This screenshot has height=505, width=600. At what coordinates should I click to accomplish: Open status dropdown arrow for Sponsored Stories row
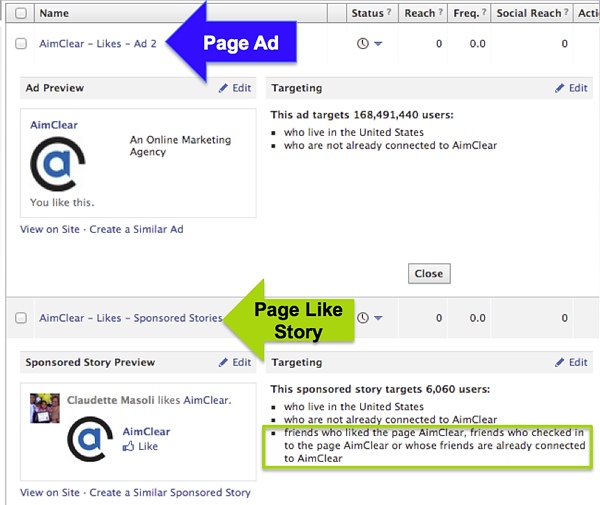coord(378,318)
